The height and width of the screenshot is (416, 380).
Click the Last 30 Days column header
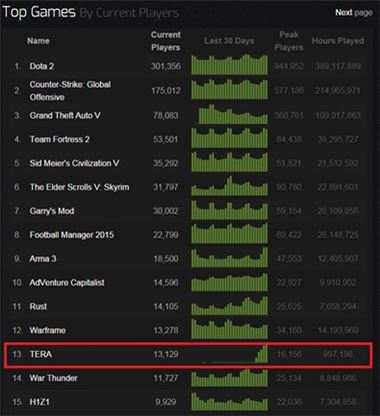[229, 41]
